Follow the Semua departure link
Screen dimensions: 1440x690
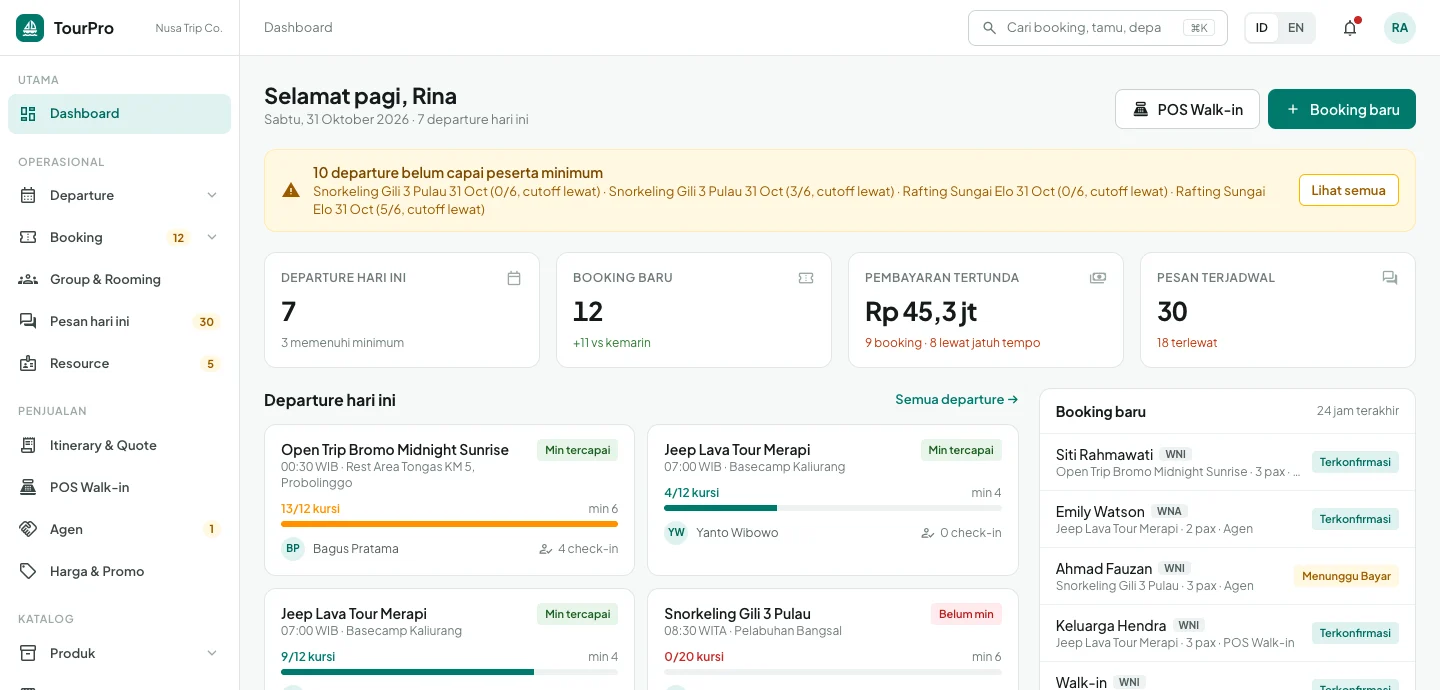(x=957, y=399)
